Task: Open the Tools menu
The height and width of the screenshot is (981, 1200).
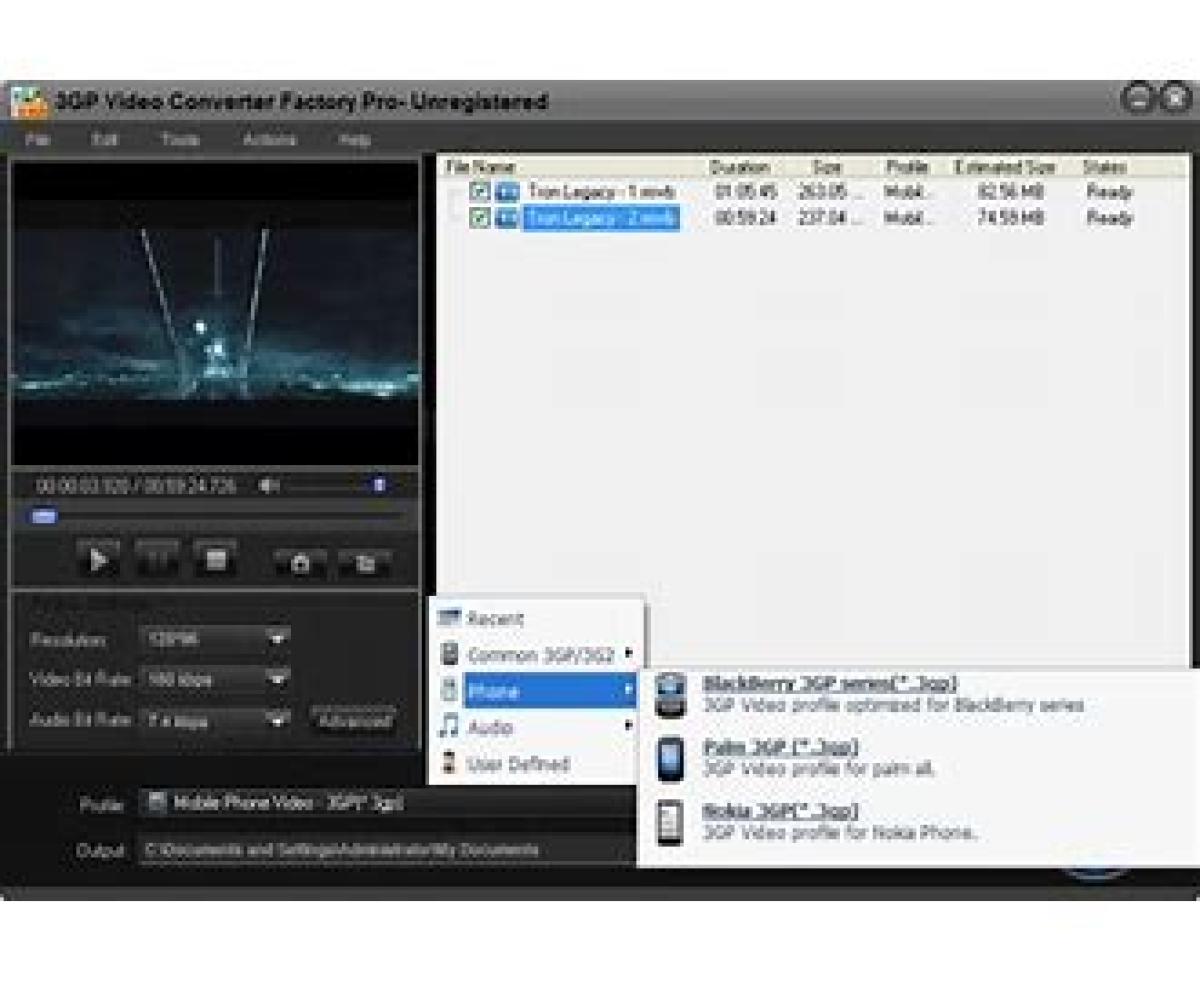Action: click(180, 140)
